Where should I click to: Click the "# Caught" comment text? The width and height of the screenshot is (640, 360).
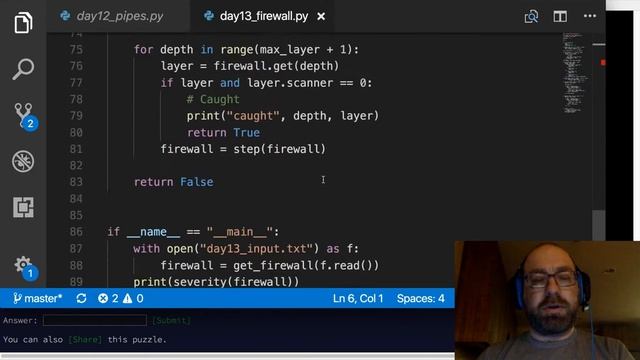[213, 99]
